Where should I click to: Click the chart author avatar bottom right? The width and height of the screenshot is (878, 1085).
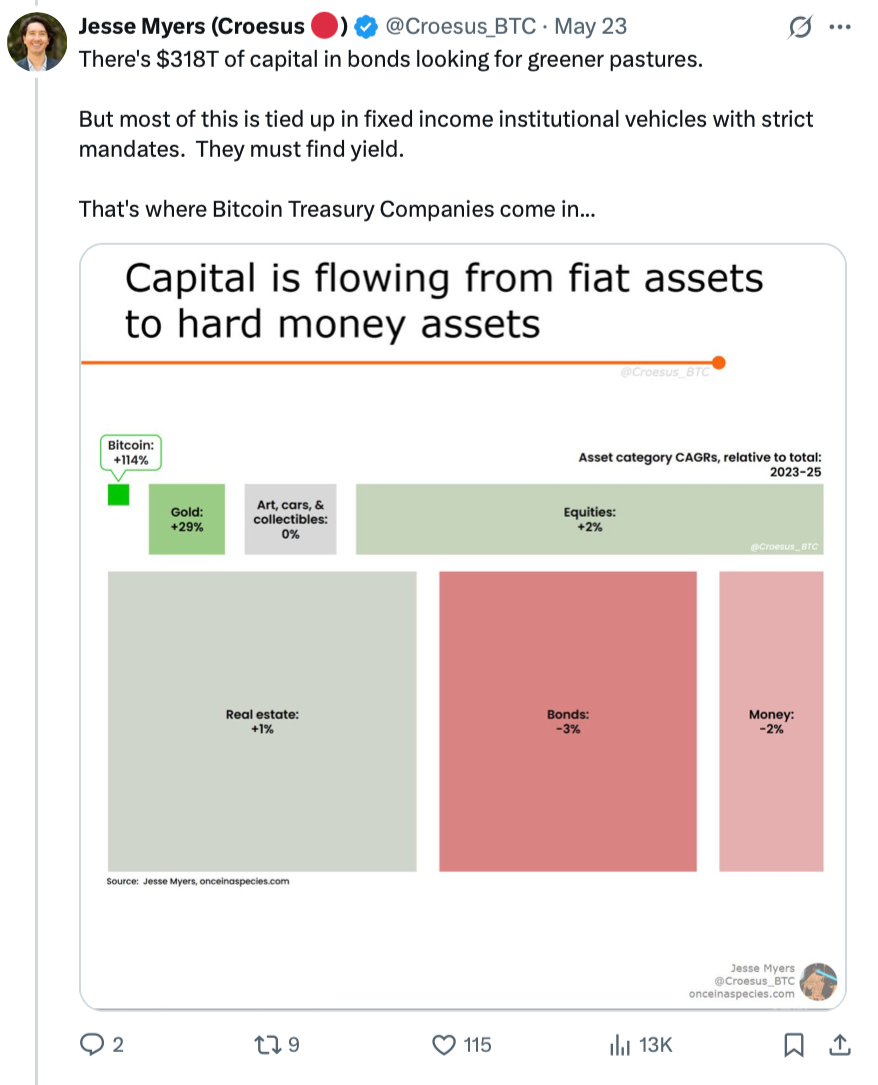(x=818, y=981)
